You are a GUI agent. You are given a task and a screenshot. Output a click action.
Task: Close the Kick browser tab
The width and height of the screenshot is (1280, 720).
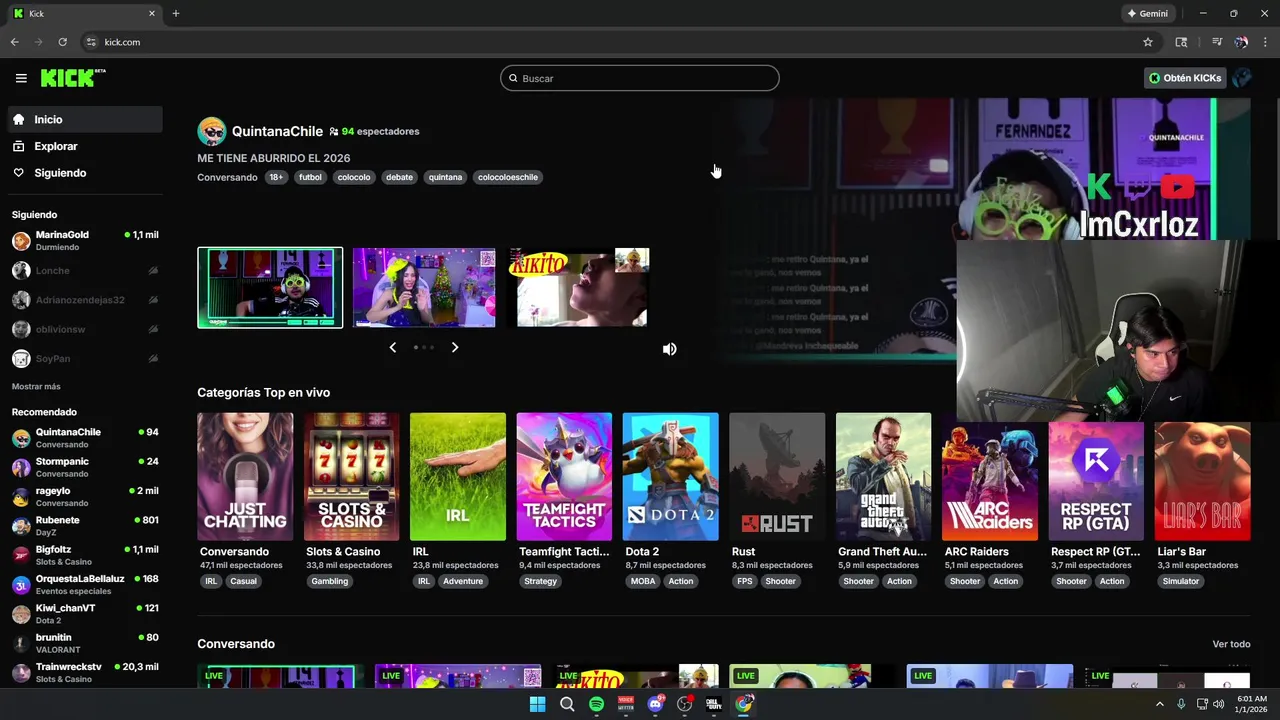pyautogui.click(x=152, y=13)
